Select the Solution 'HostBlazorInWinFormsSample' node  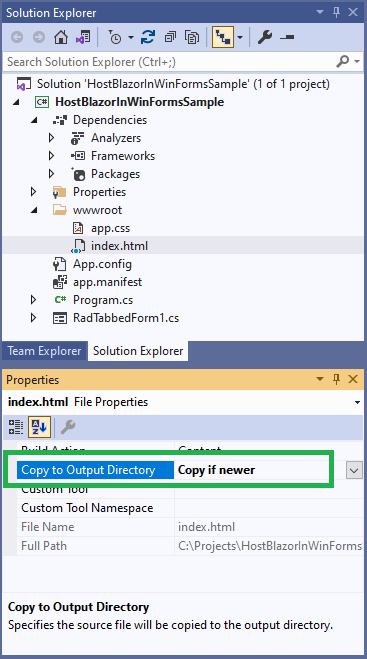coord(183,84)
